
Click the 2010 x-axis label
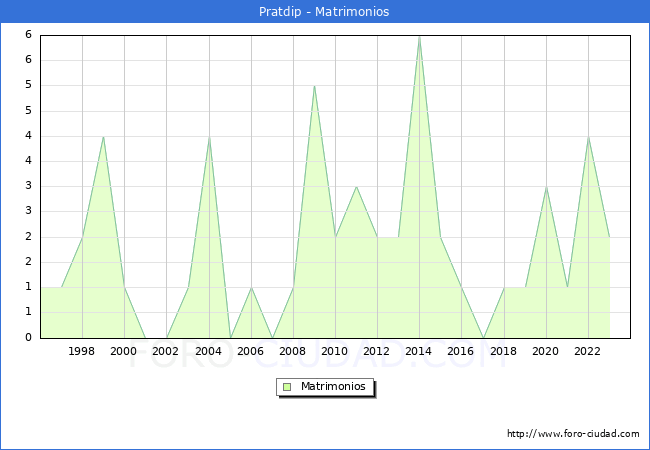pos(334,351)
